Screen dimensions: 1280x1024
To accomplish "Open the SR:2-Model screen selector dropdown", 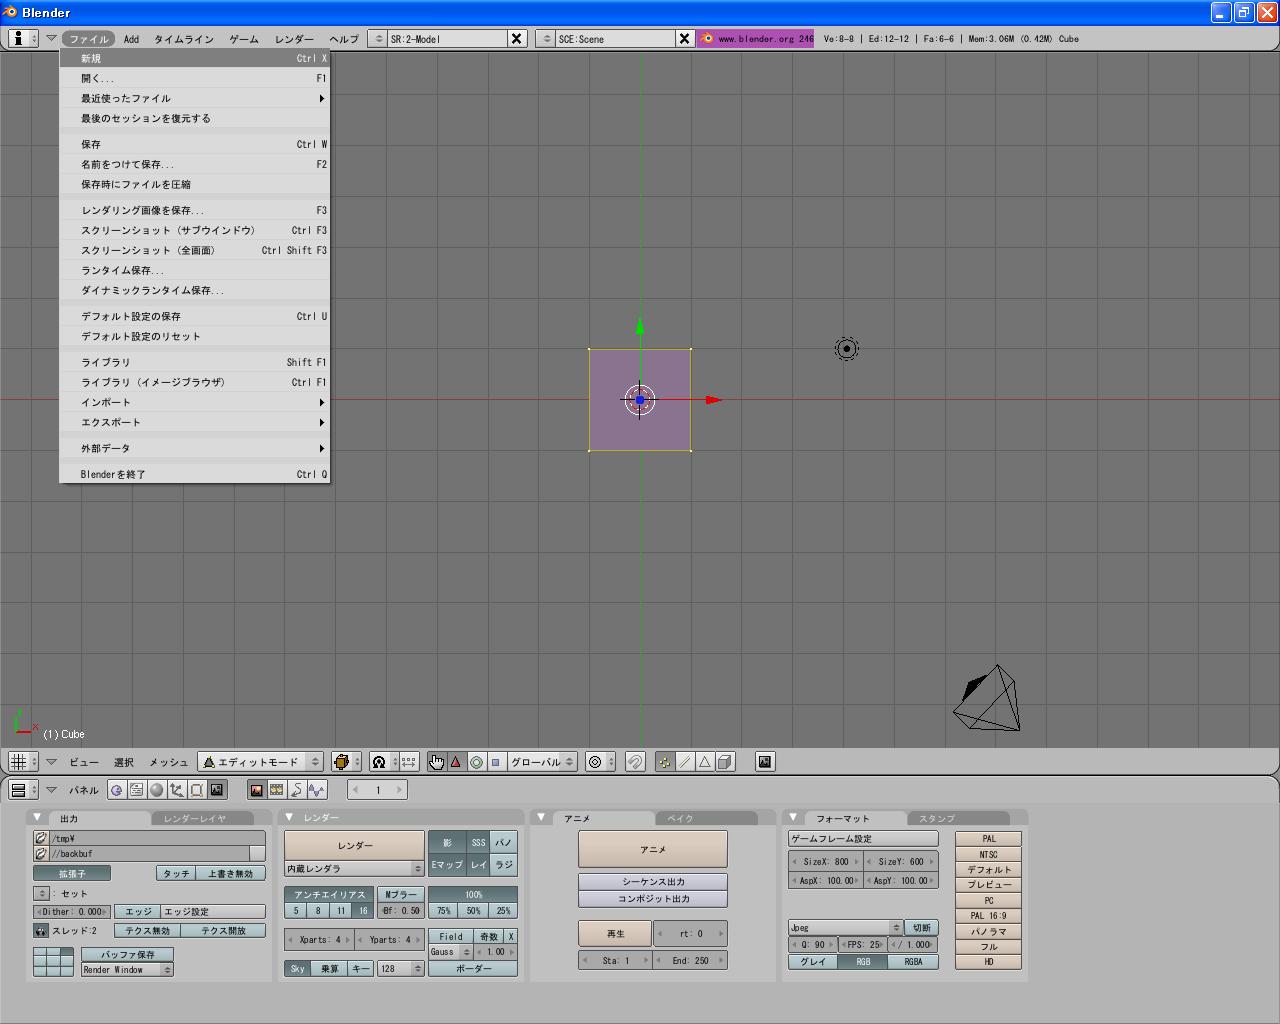I will (x=377, y=39).
